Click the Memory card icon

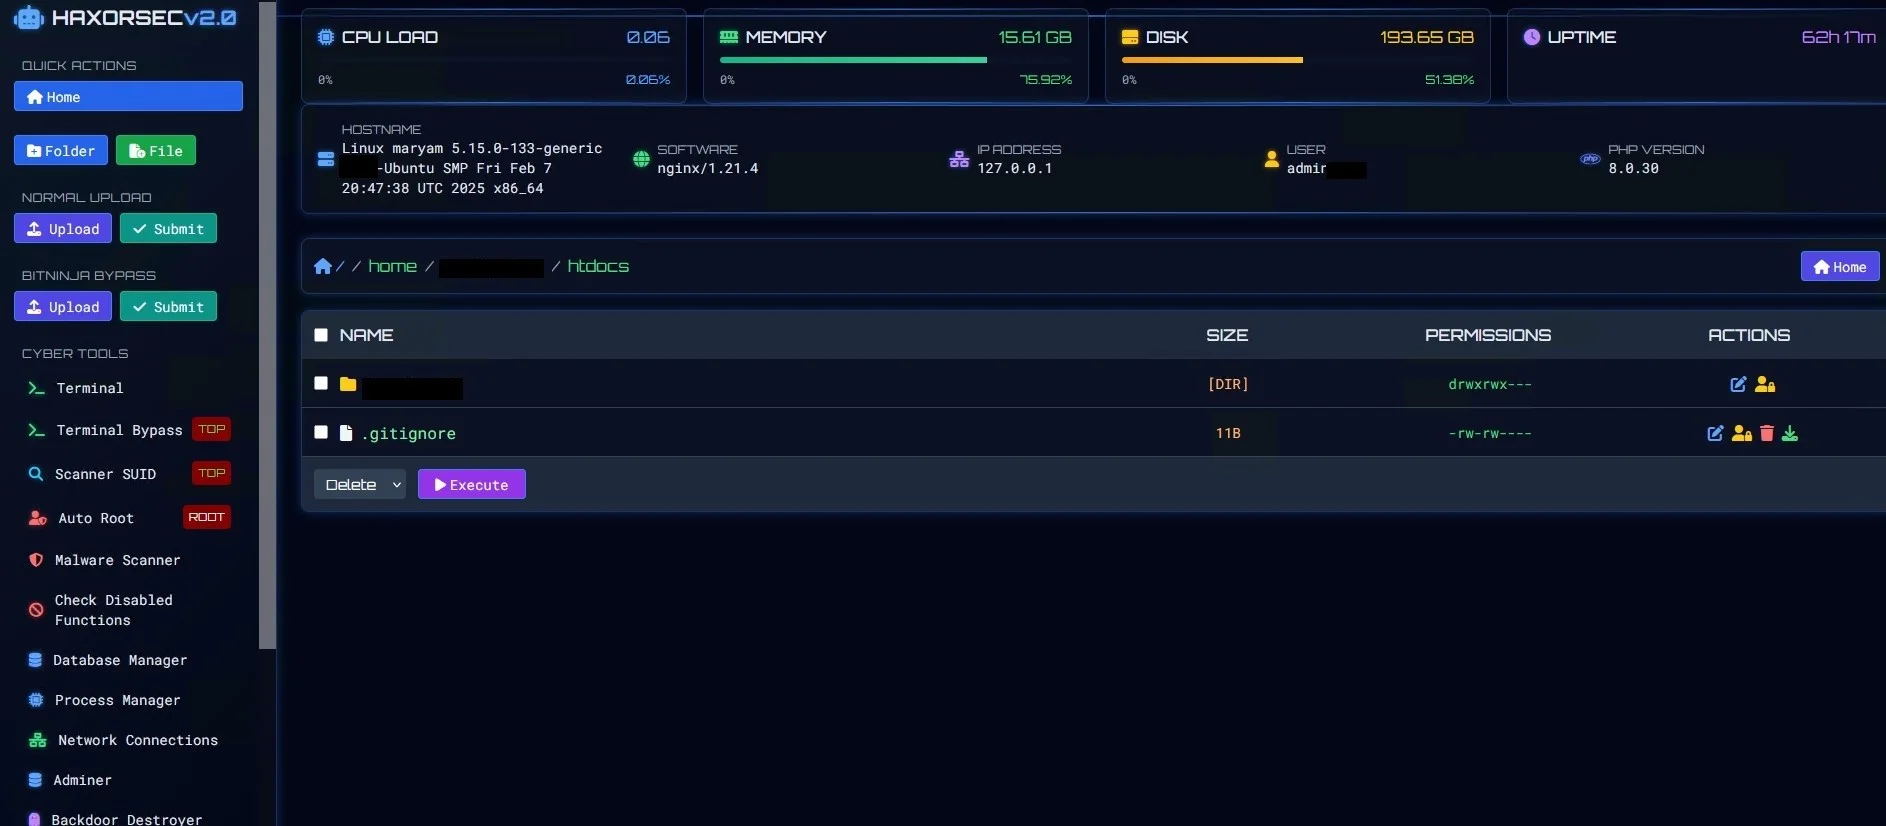(729, 37)
